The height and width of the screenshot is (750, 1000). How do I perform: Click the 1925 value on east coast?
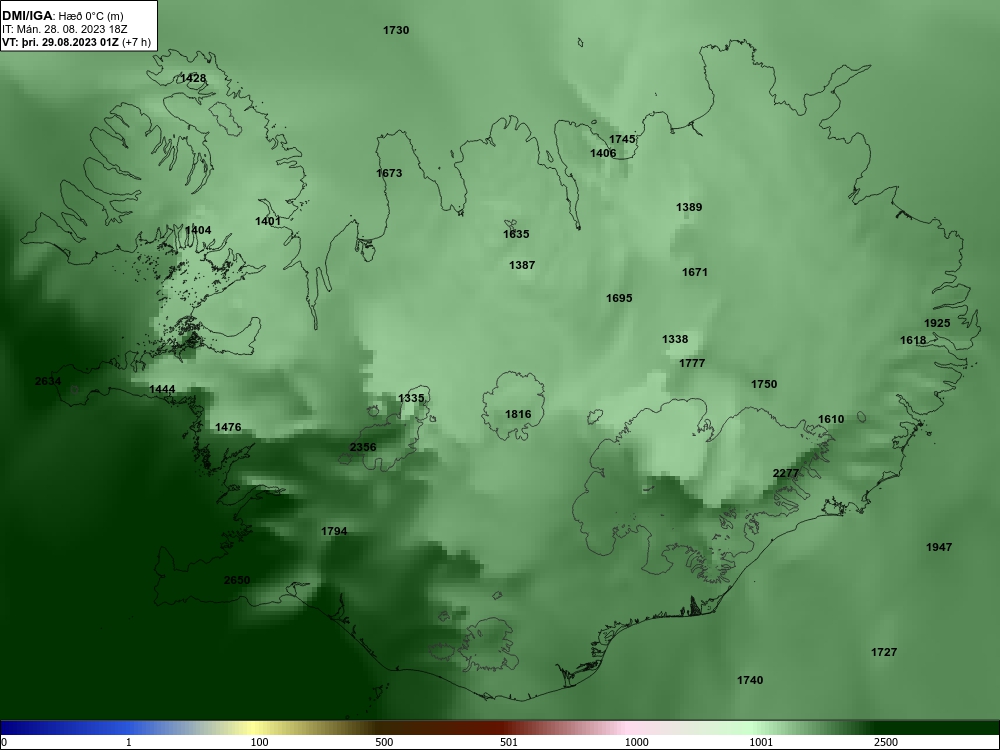[x=937, y=323]
